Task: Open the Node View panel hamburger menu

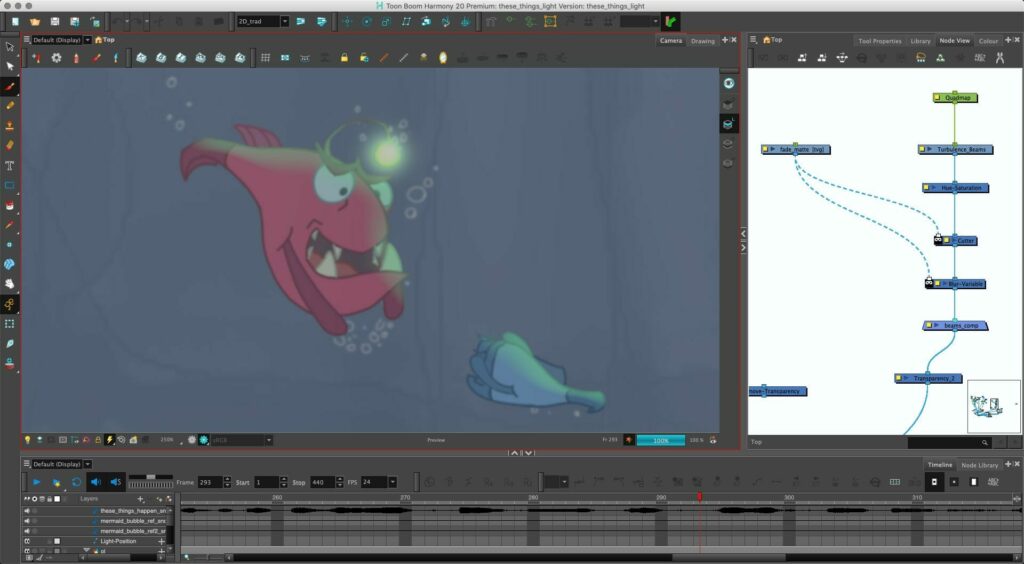Action: pos(753,40)
